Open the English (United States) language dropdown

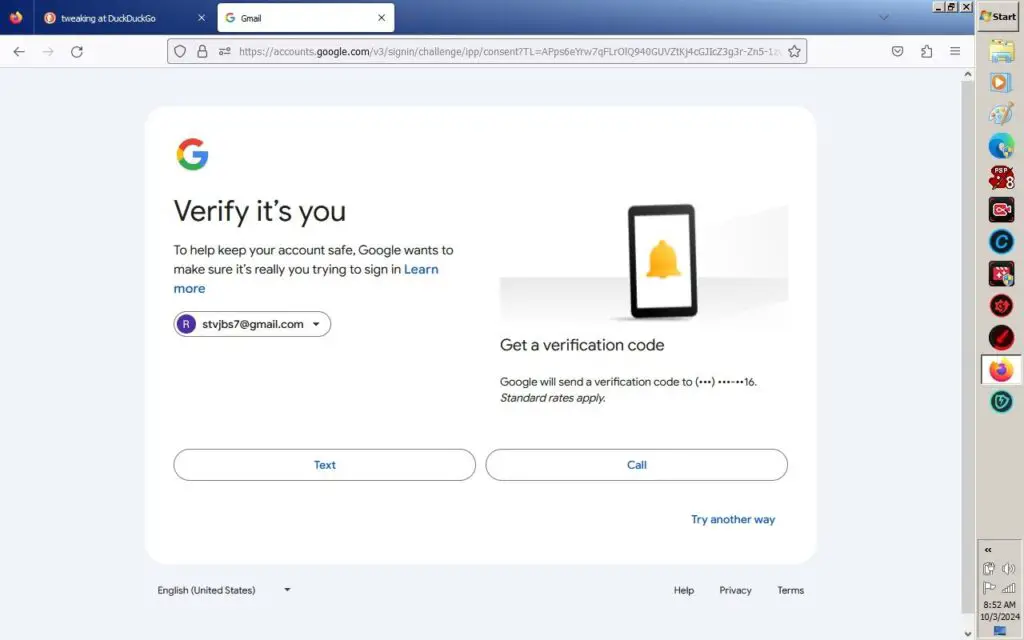coord(224,590)
